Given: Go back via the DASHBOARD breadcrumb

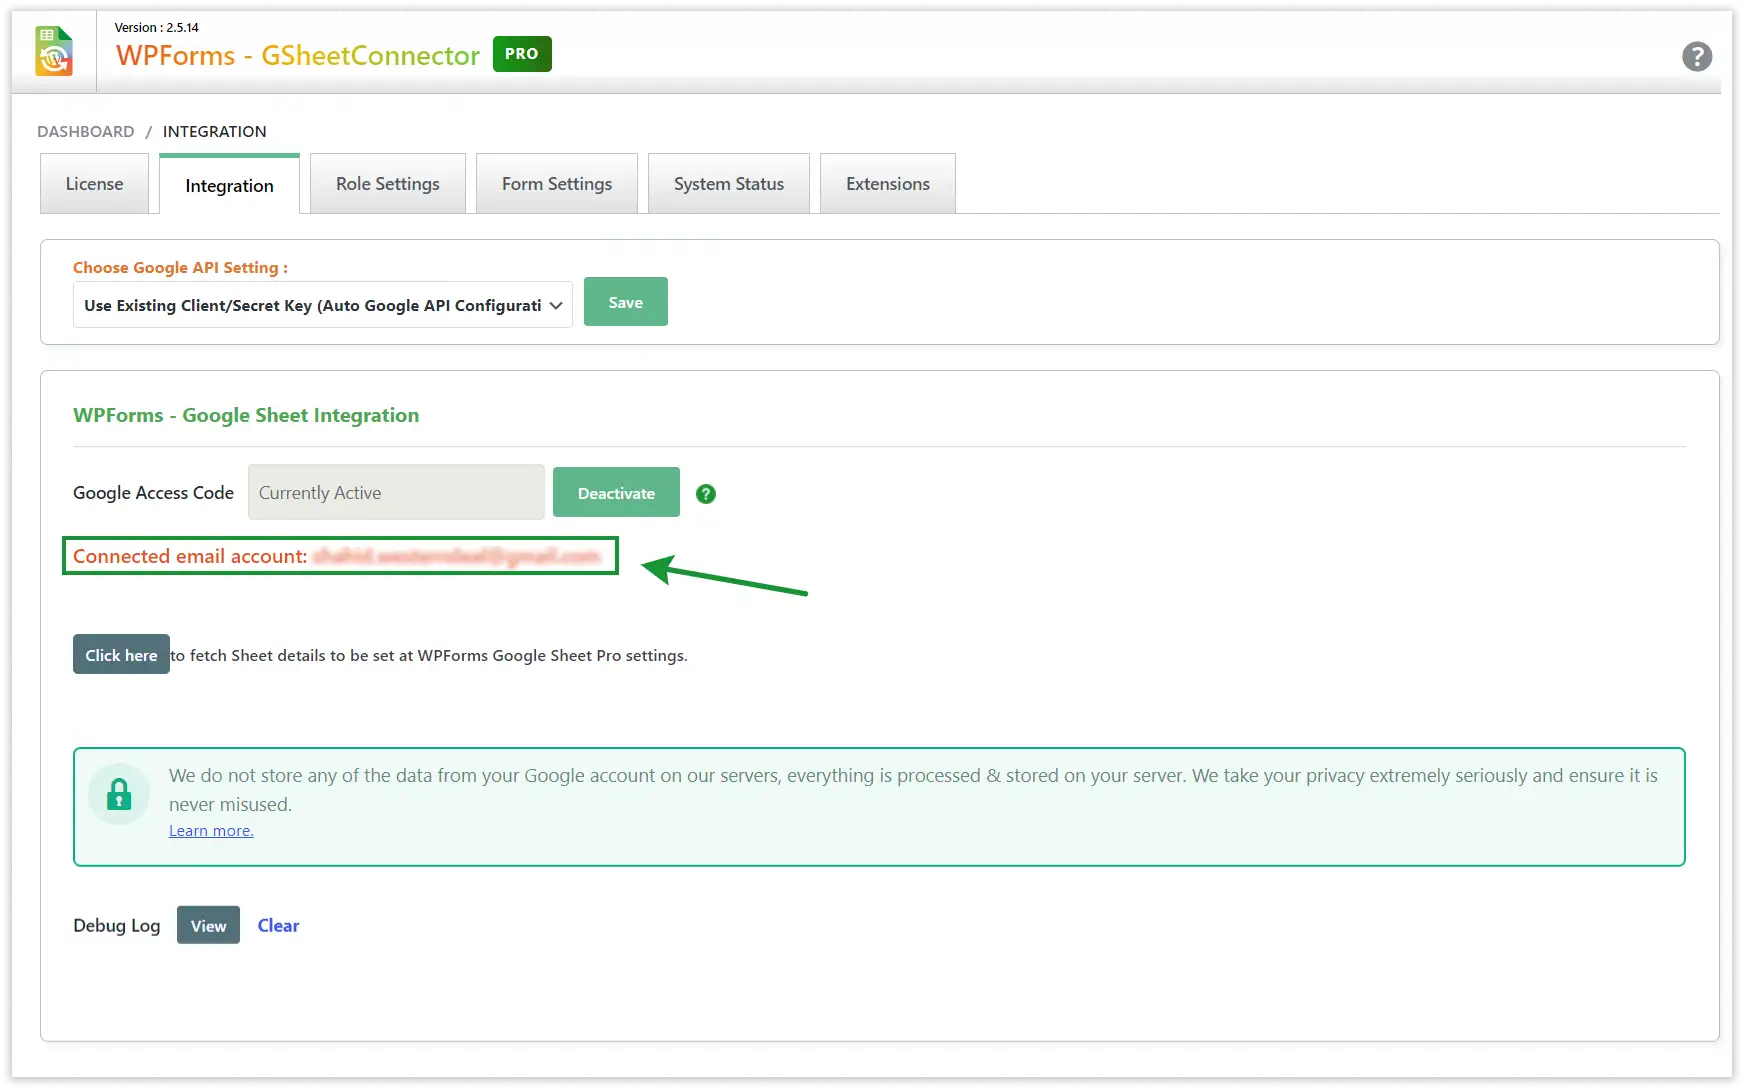Looking at the screenshot, I should pyautogui.click(x=85, y=131).
